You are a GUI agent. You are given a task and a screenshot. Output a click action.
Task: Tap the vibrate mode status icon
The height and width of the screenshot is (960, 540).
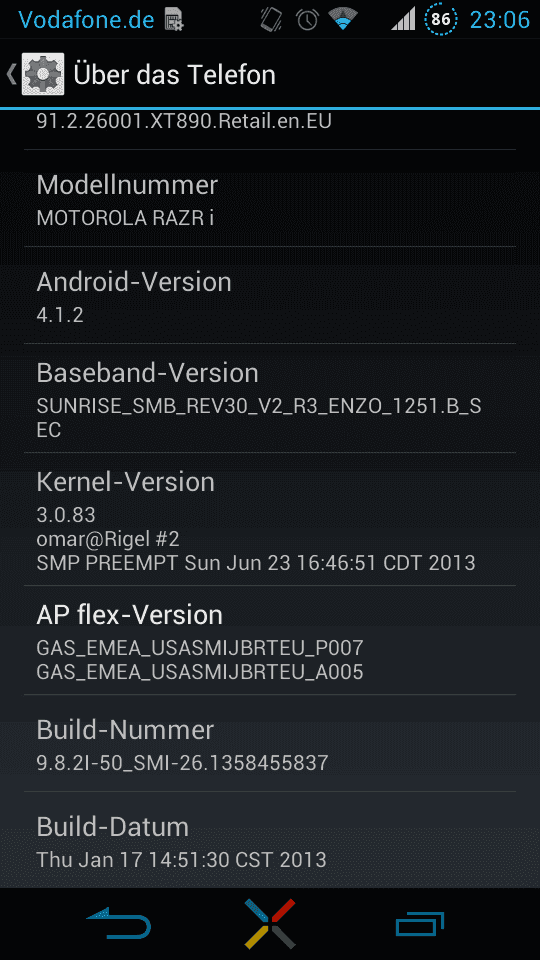point(271,20)
